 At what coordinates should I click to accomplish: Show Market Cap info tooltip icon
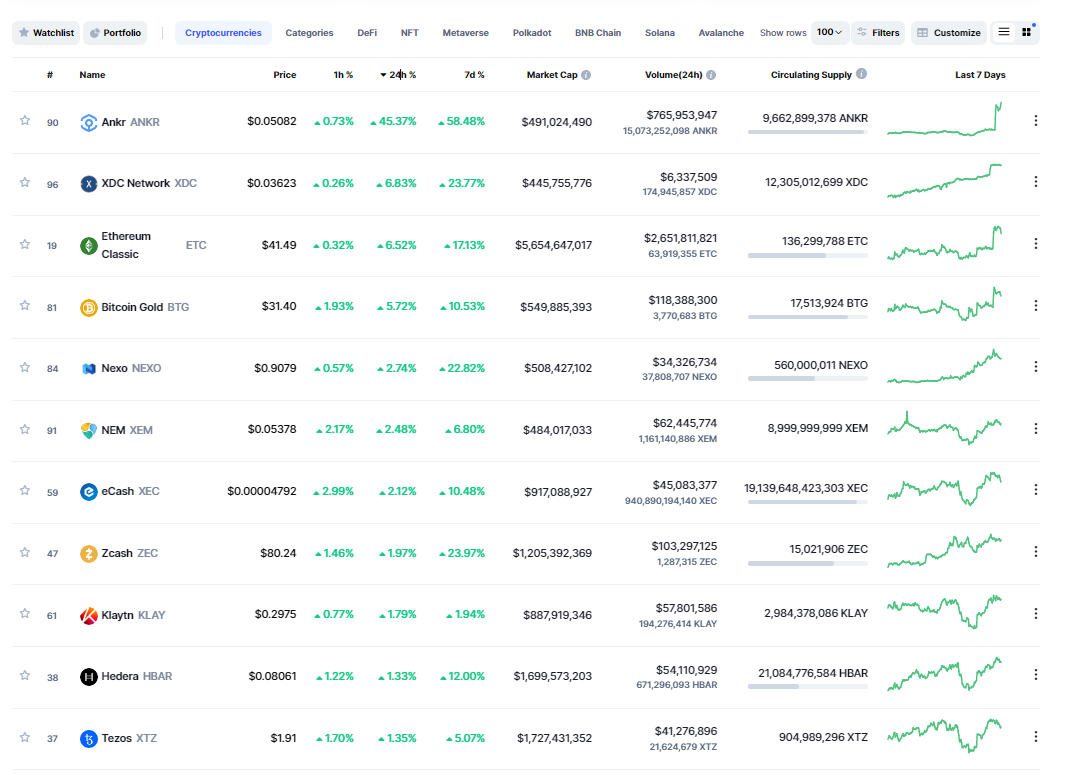pos(586,75)
